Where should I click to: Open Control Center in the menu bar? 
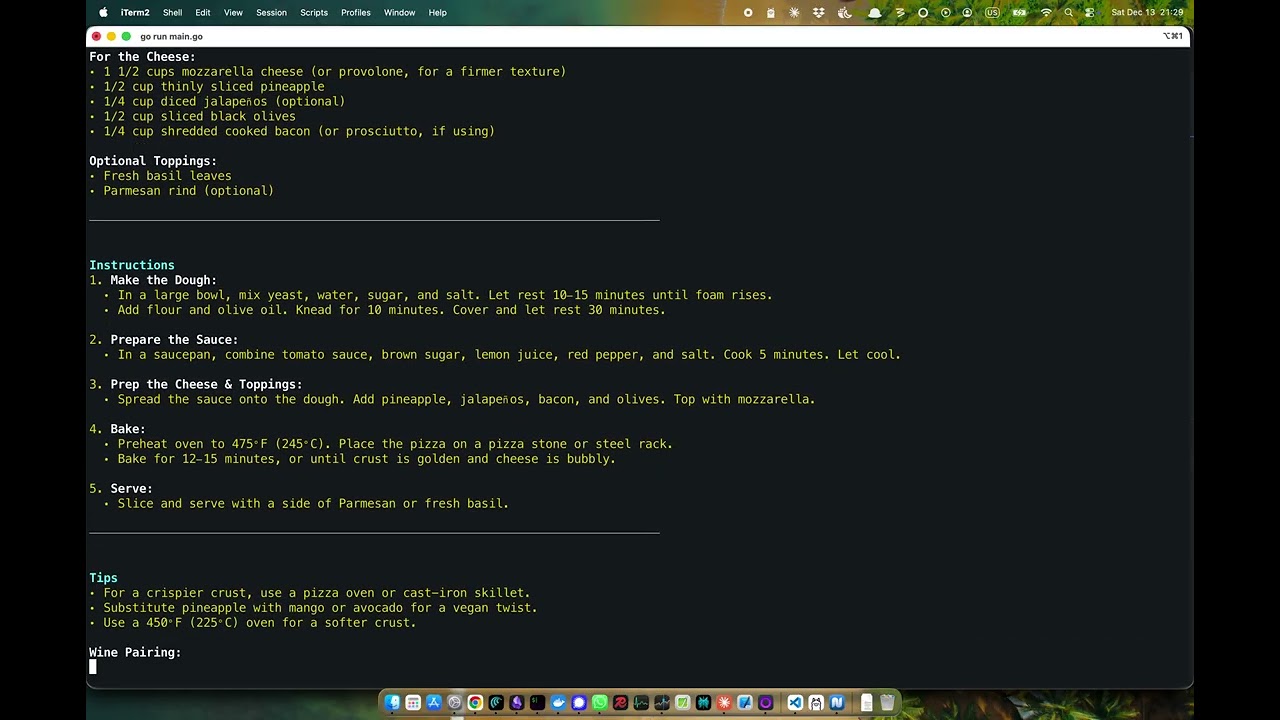click(1090, 13)
